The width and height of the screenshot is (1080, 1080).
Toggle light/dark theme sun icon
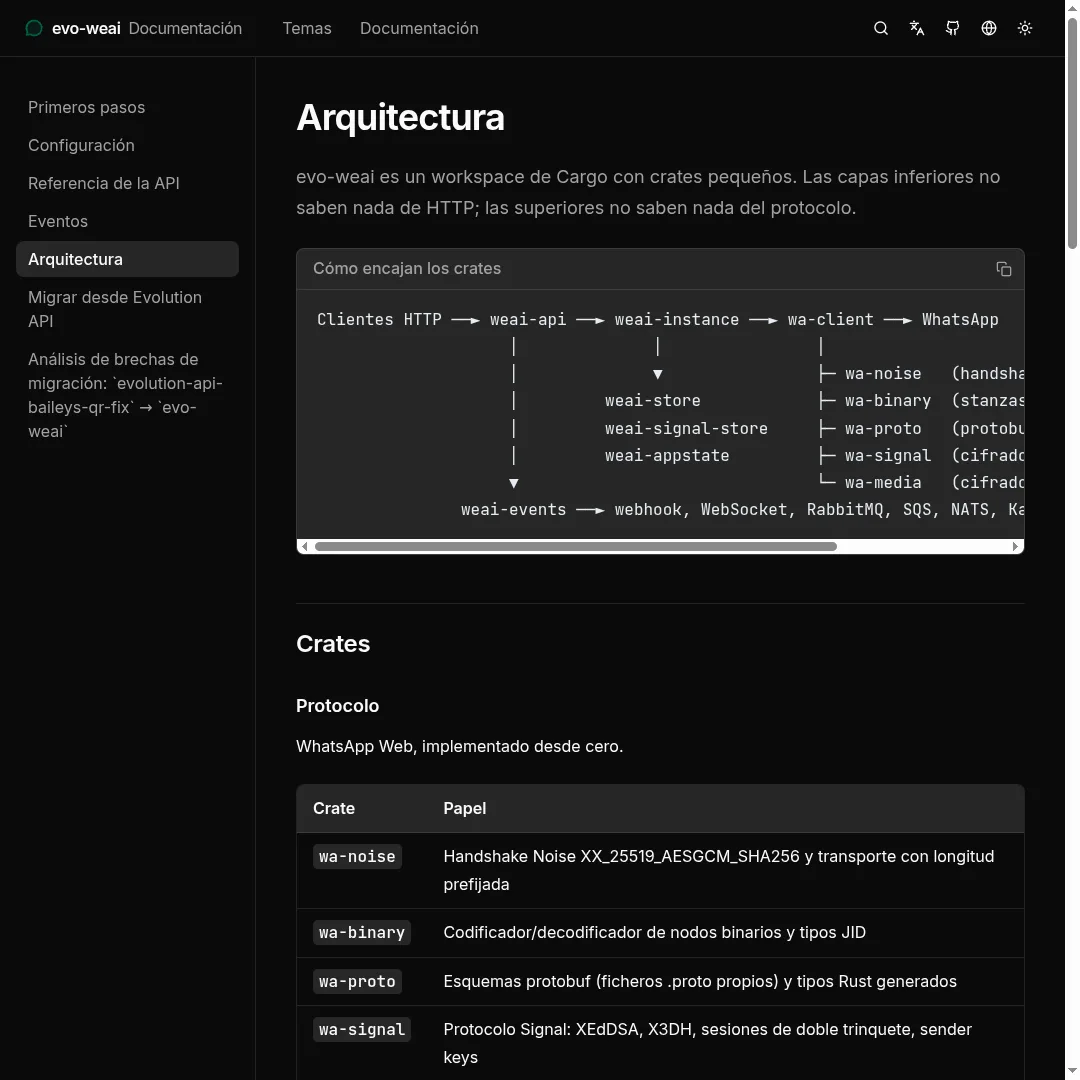pos(1025,28)
